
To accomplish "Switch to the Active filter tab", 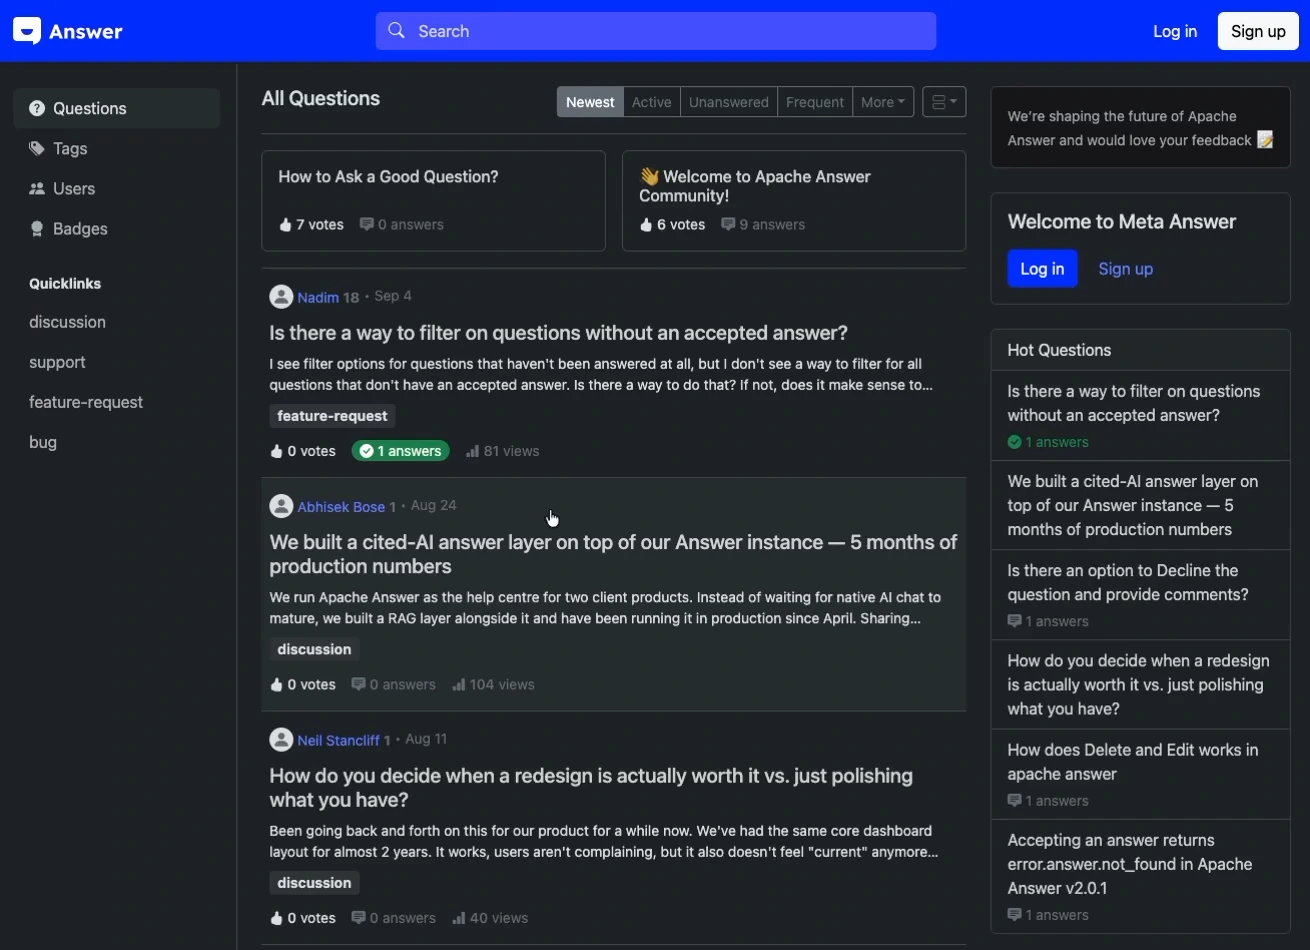I will pyautogui.click(x=651, y=102).
